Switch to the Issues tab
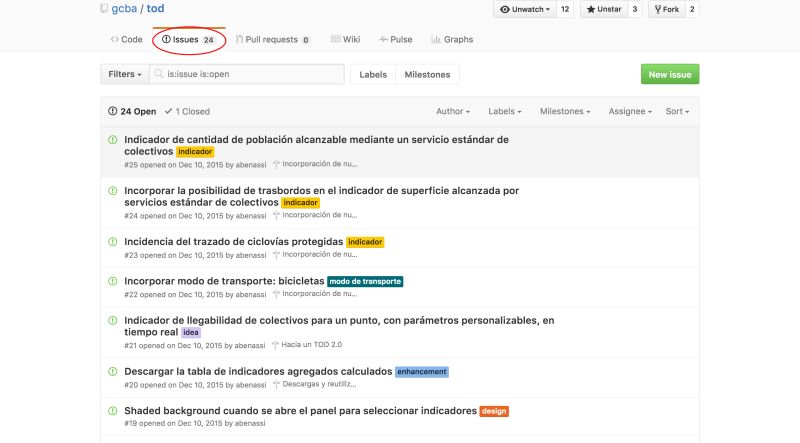Screen dimensions: 800x443 [188, 39]
